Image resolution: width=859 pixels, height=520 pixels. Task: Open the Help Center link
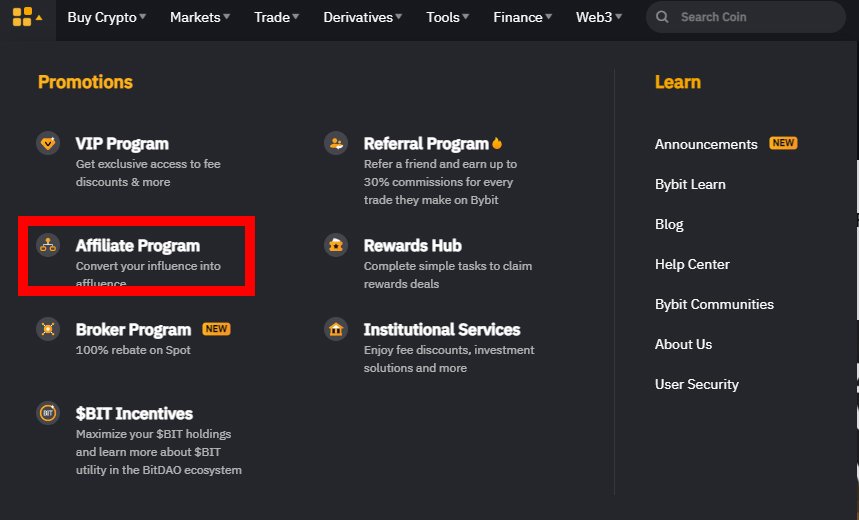click(x=692, y=264)
